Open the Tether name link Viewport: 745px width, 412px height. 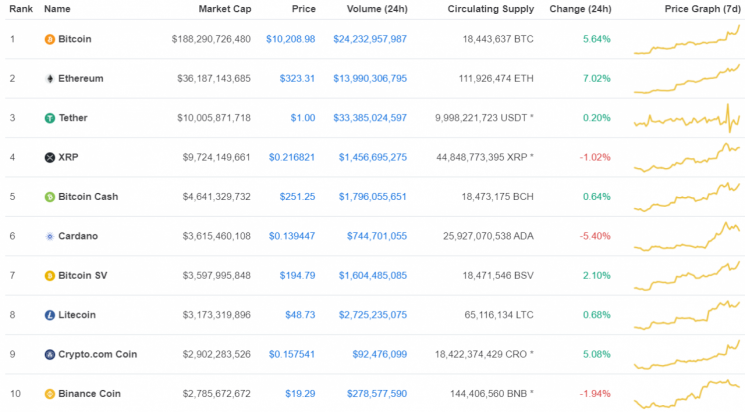coord(73,118)
